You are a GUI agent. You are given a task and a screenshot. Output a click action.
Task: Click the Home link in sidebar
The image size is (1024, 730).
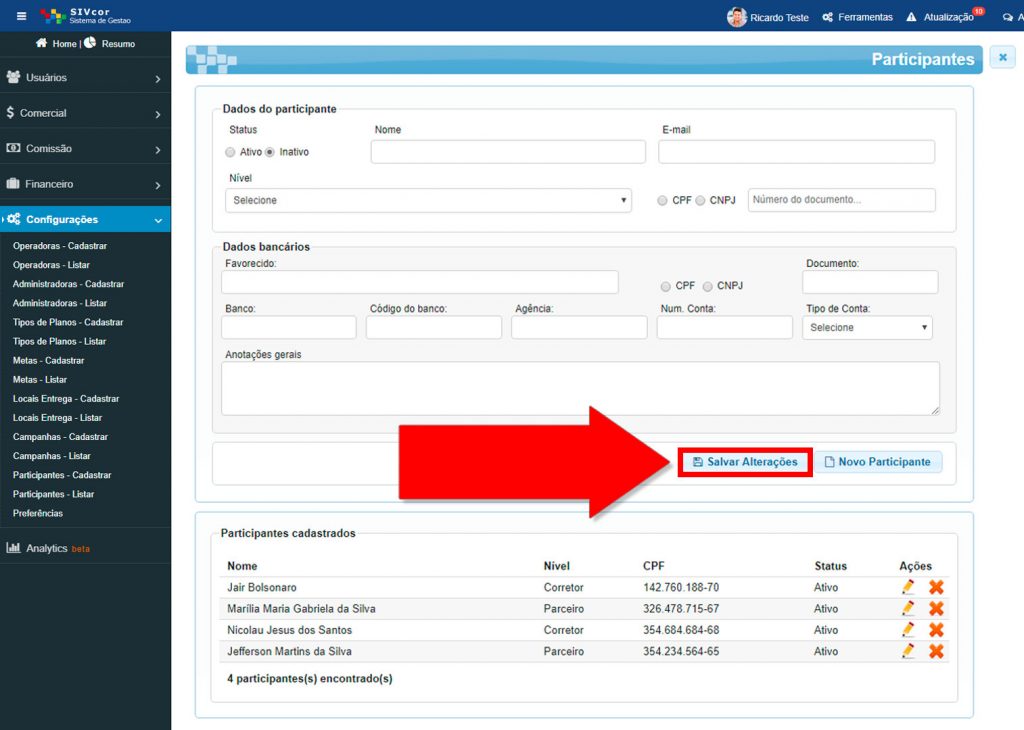pos(64,44)
